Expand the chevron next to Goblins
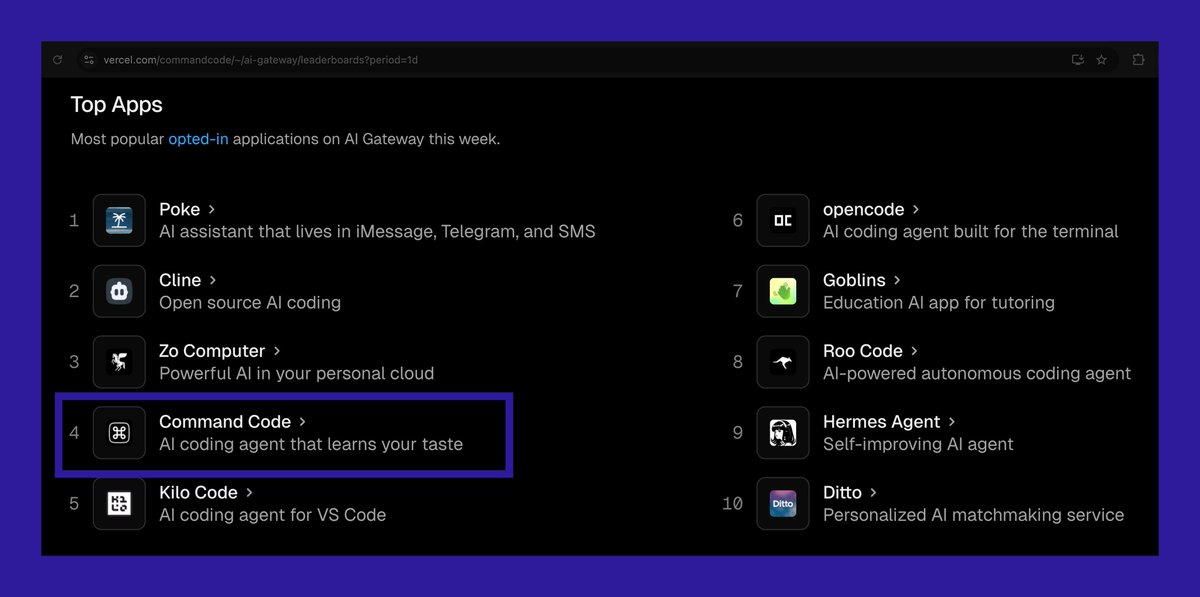The image size is (1200, 597). 897,281
